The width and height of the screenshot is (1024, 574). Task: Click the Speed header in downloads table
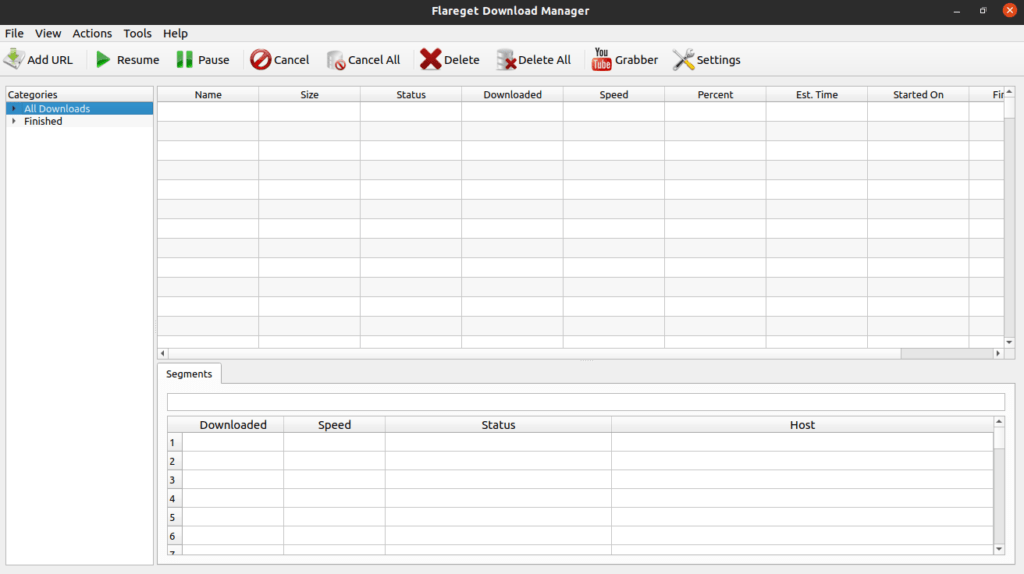click(614, 95)
